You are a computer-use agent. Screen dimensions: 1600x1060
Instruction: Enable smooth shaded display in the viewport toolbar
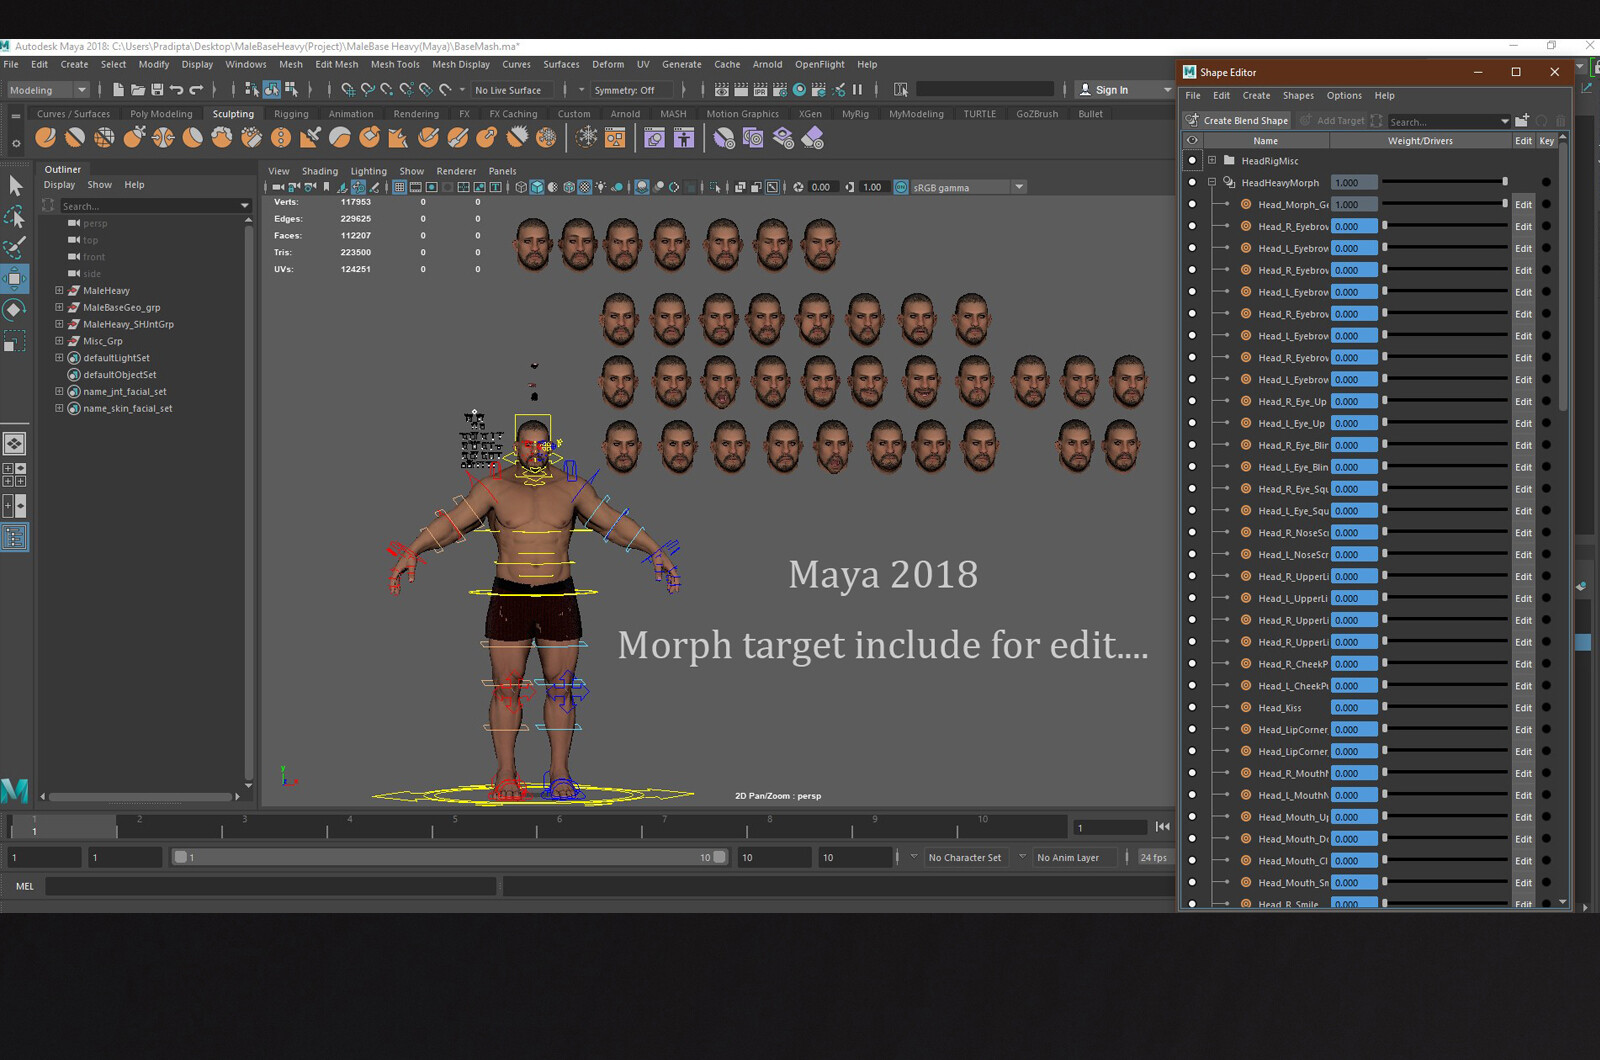pyautogui.click(x=538, y=187)
